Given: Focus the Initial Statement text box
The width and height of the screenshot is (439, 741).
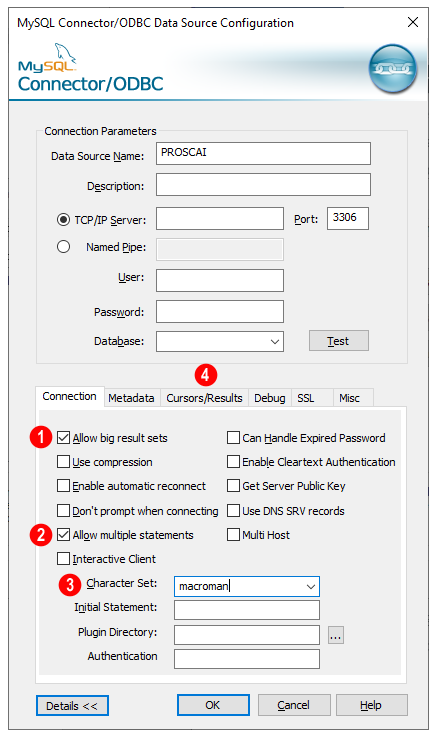Looking at the screenshot, I should tap(247, 610).
